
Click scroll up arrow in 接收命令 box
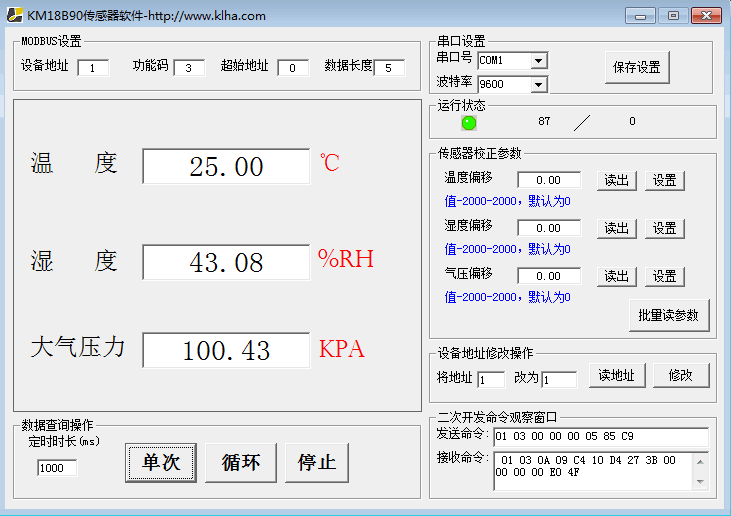point(700,462)
